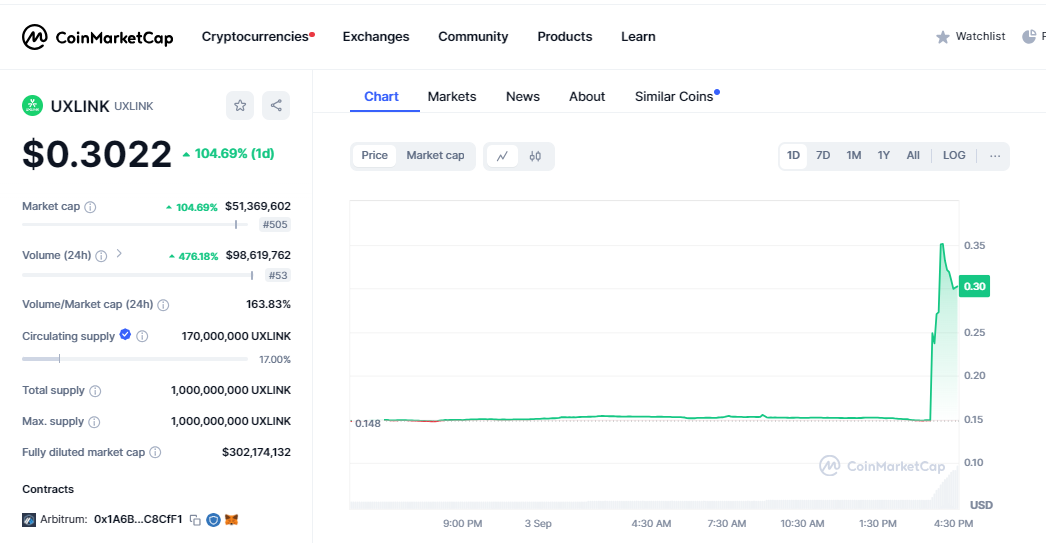Click the green 0.30 current price label

tap(975, 286)
